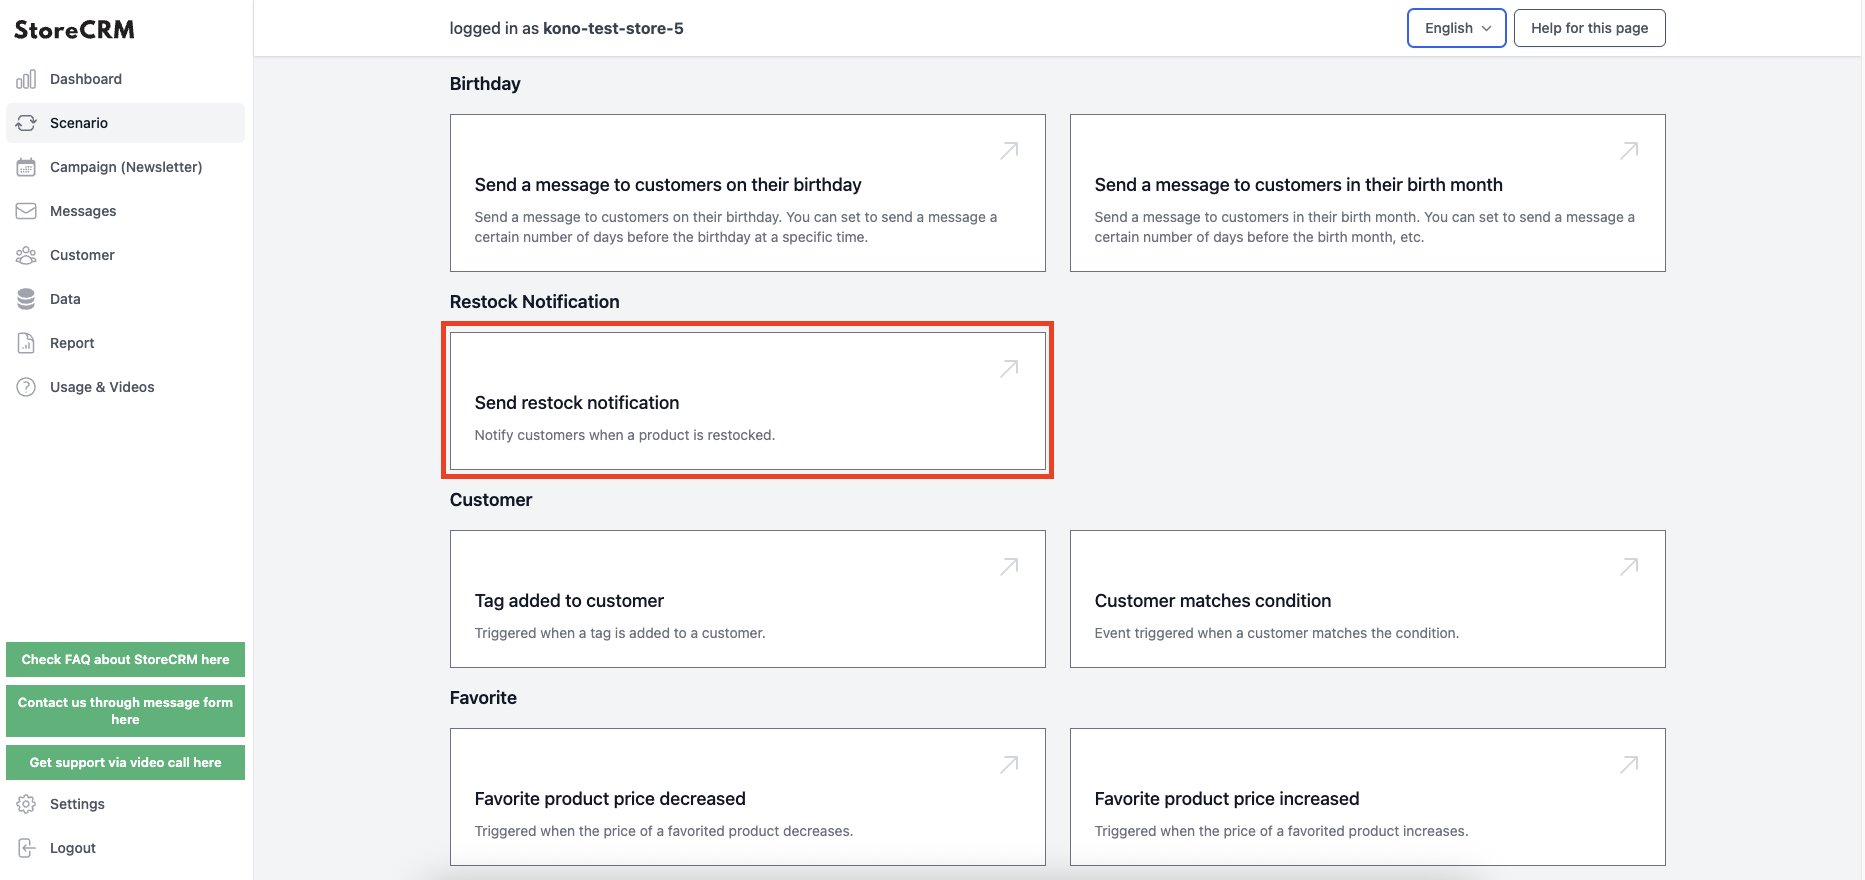Open the 'Tag added to customer' card
The image size is (1865, 880).
pyautogui.click(x=748, y=599)
